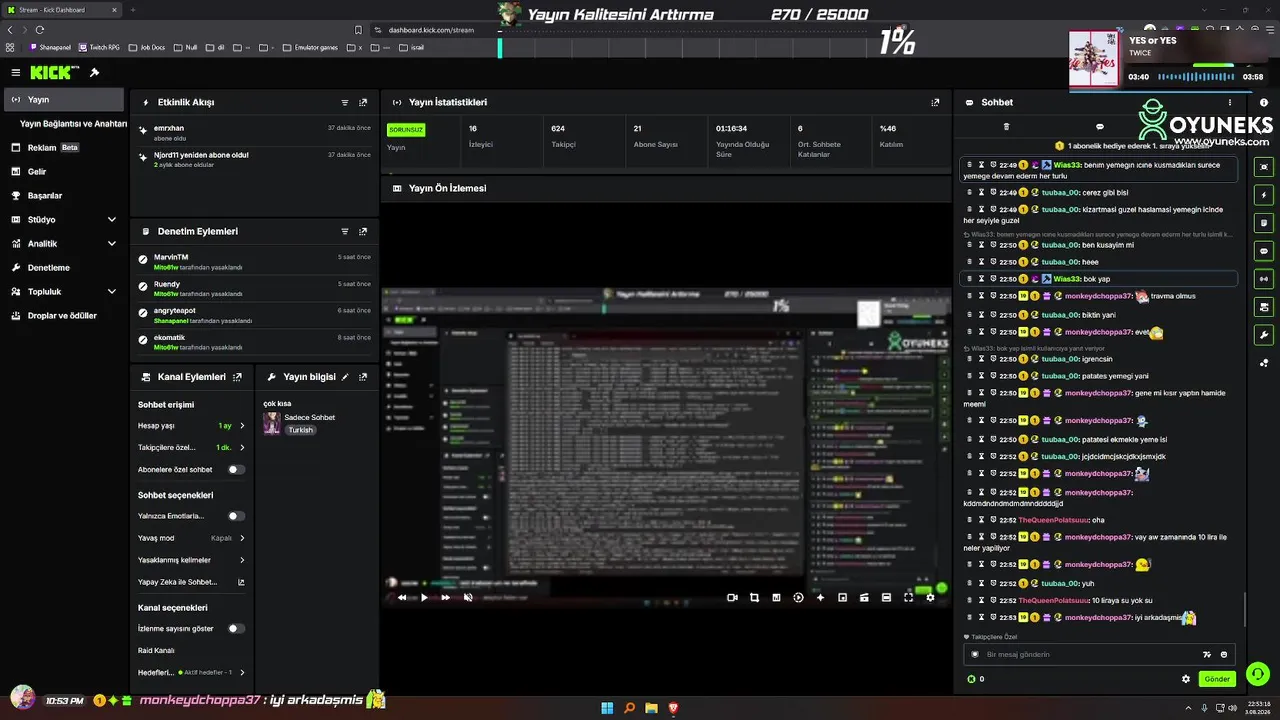Open File Explorer from the taskbar
This screenshot has width=1280, height=720.
point(651,708)
